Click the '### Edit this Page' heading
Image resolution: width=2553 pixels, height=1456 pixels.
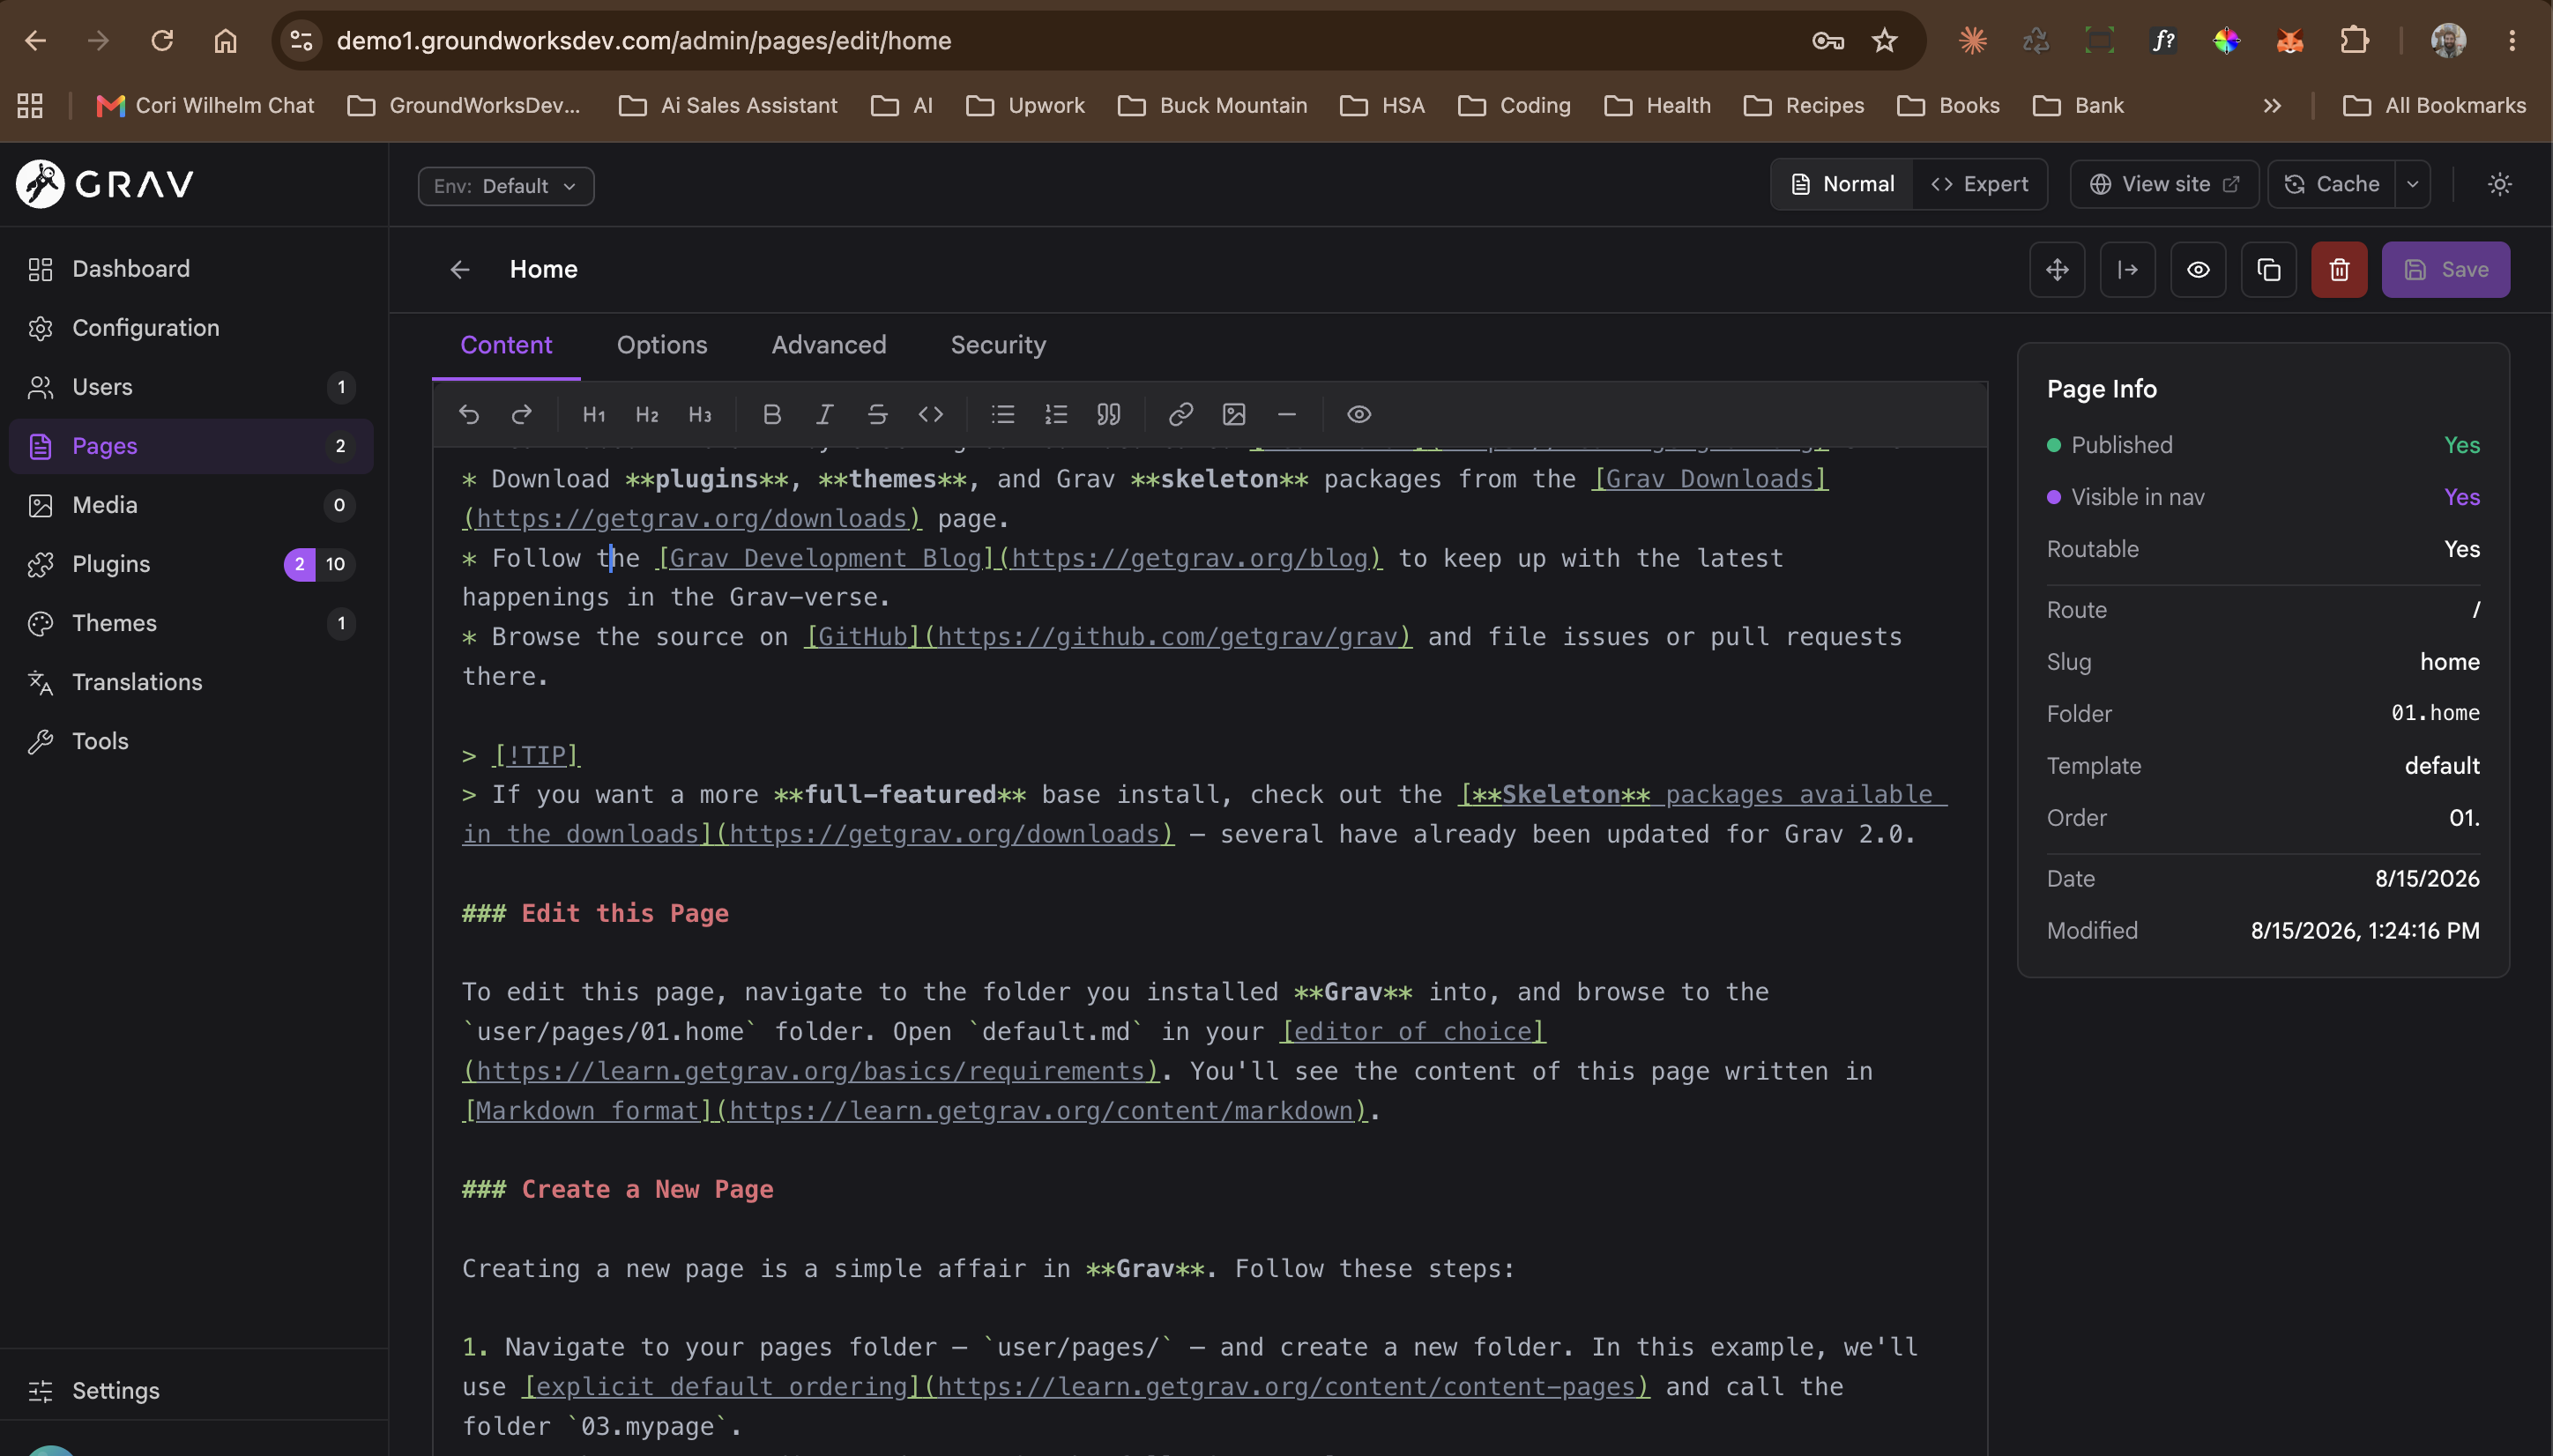coord(595,913)
